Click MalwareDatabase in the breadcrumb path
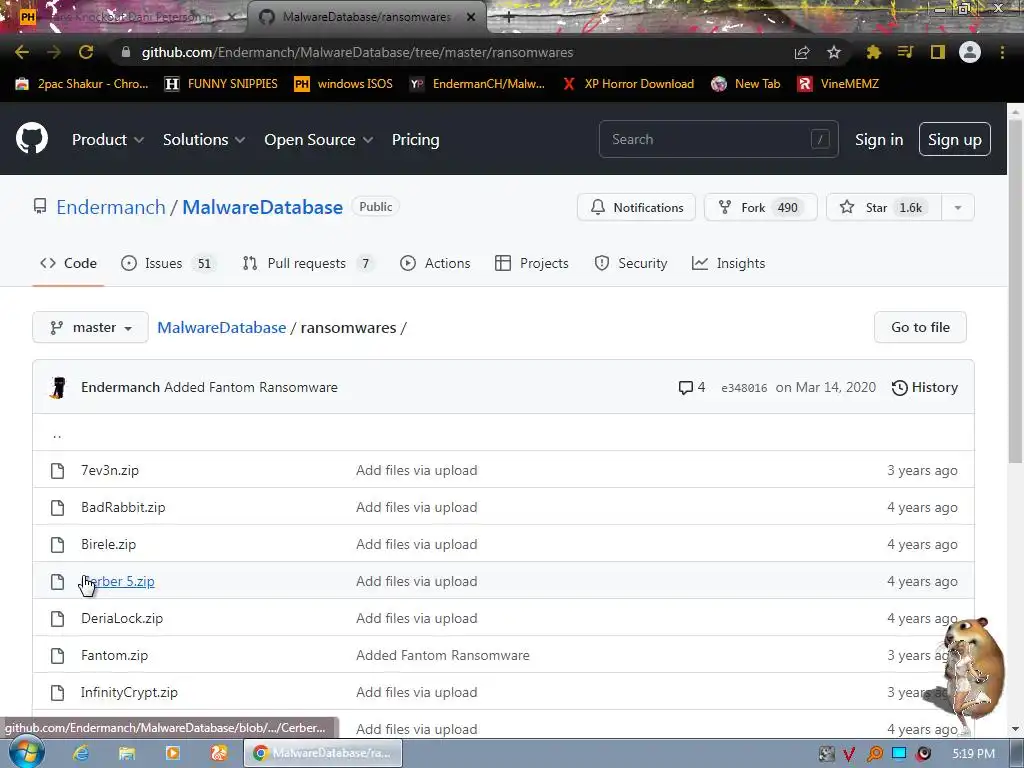1024x768 pixels. coord(221,328)
